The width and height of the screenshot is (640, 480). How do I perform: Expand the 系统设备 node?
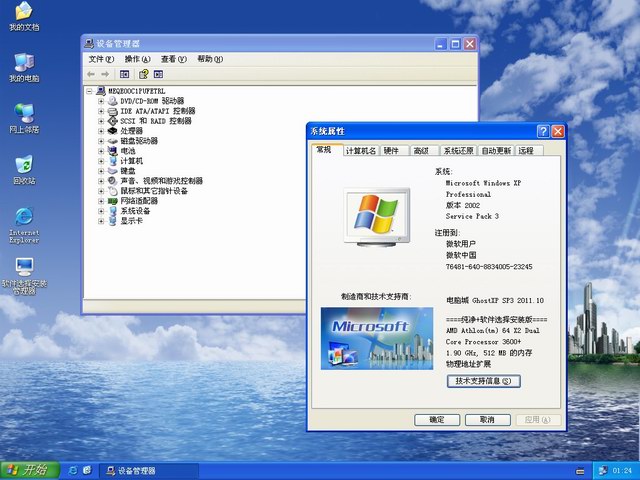click(x=101, y=211)
